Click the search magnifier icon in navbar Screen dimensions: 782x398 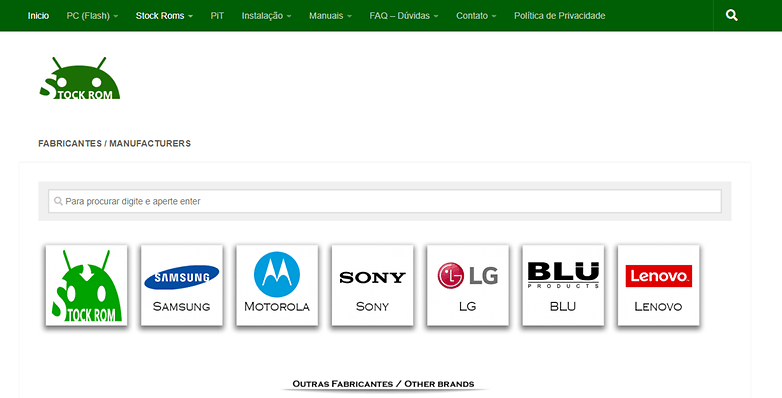[x=731, y=15]
